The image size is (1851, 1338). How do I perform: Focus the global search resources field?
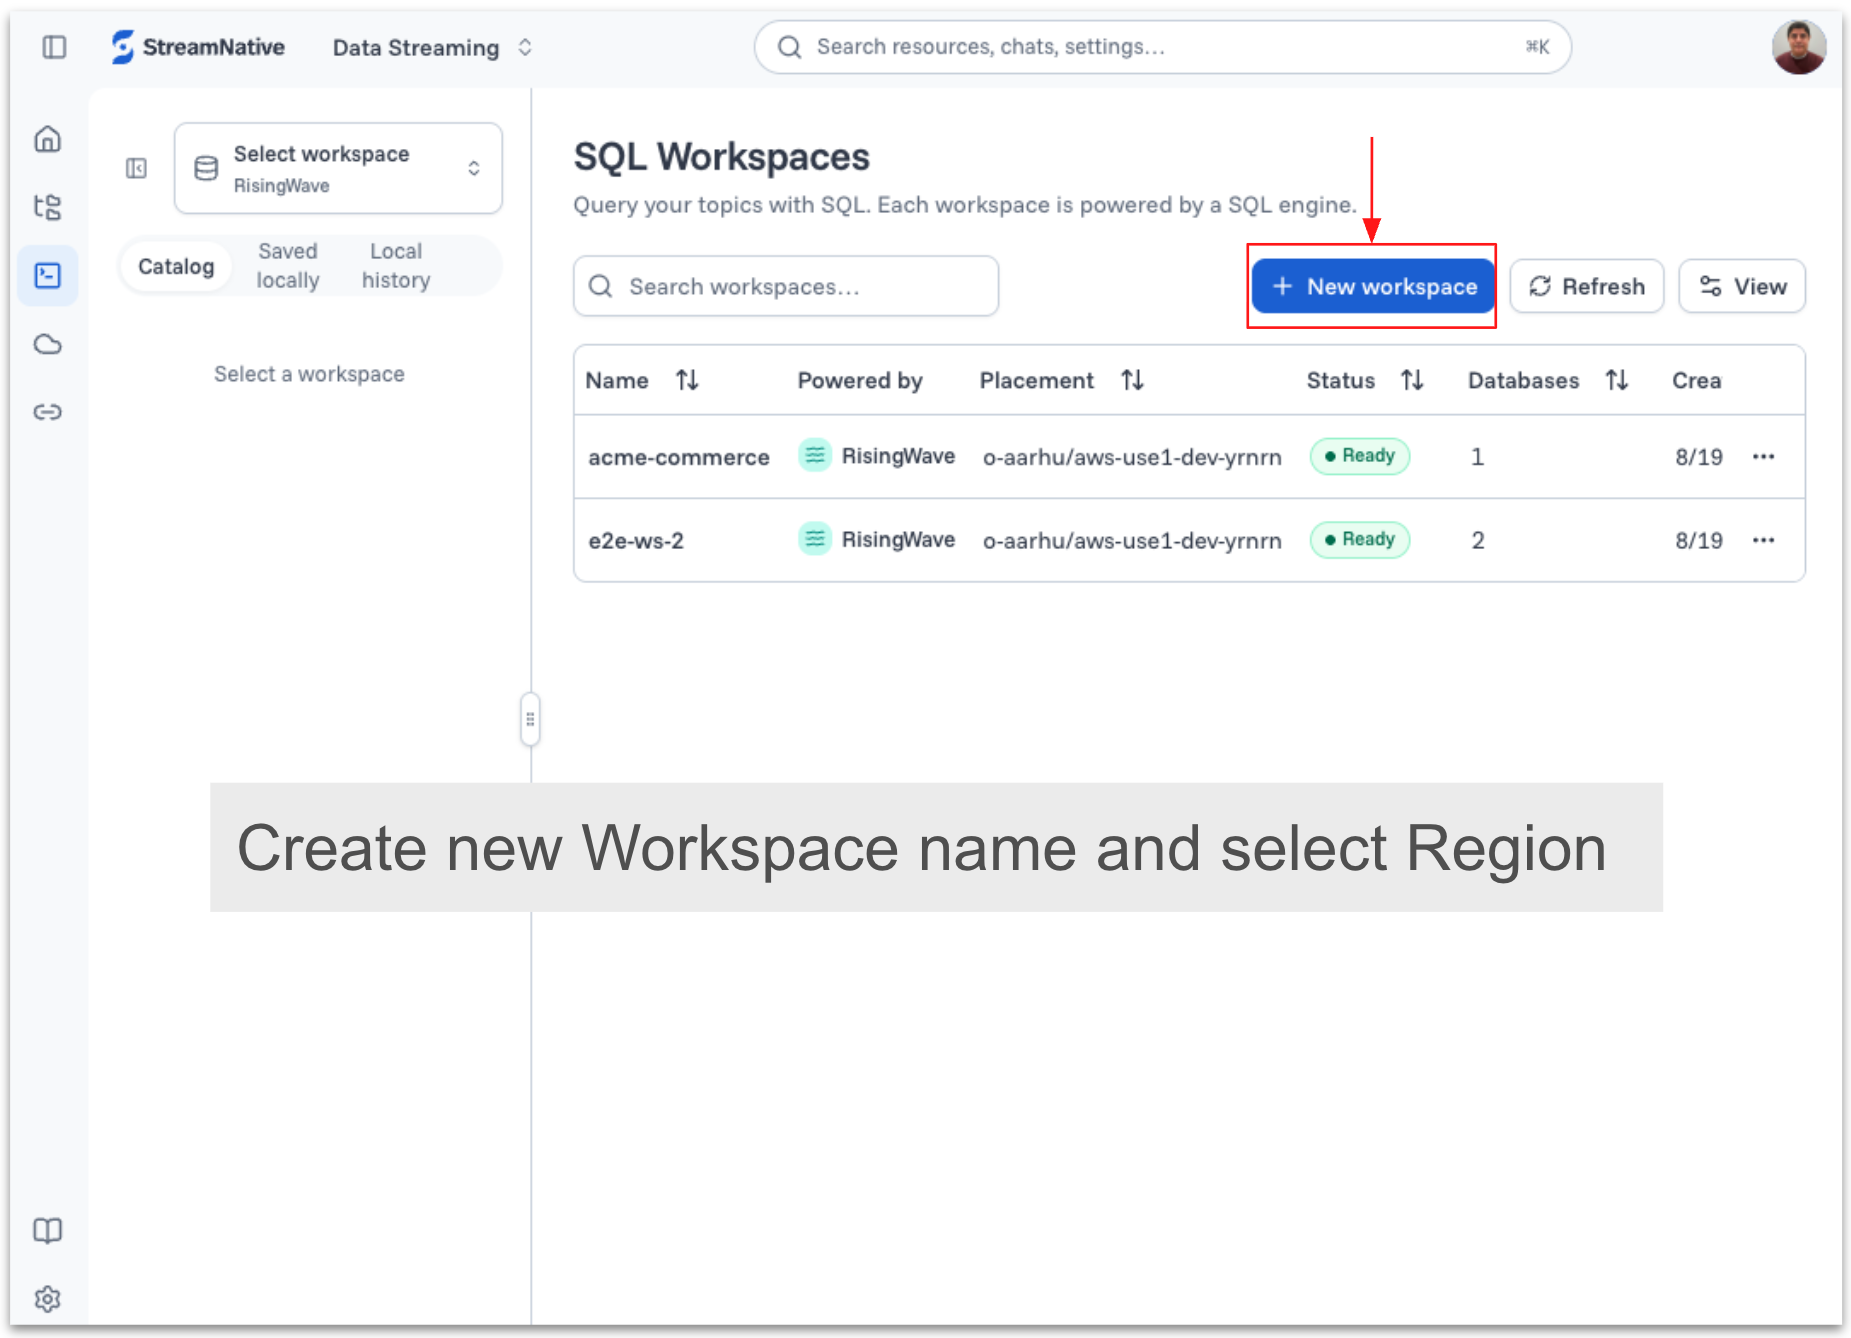1162,47
